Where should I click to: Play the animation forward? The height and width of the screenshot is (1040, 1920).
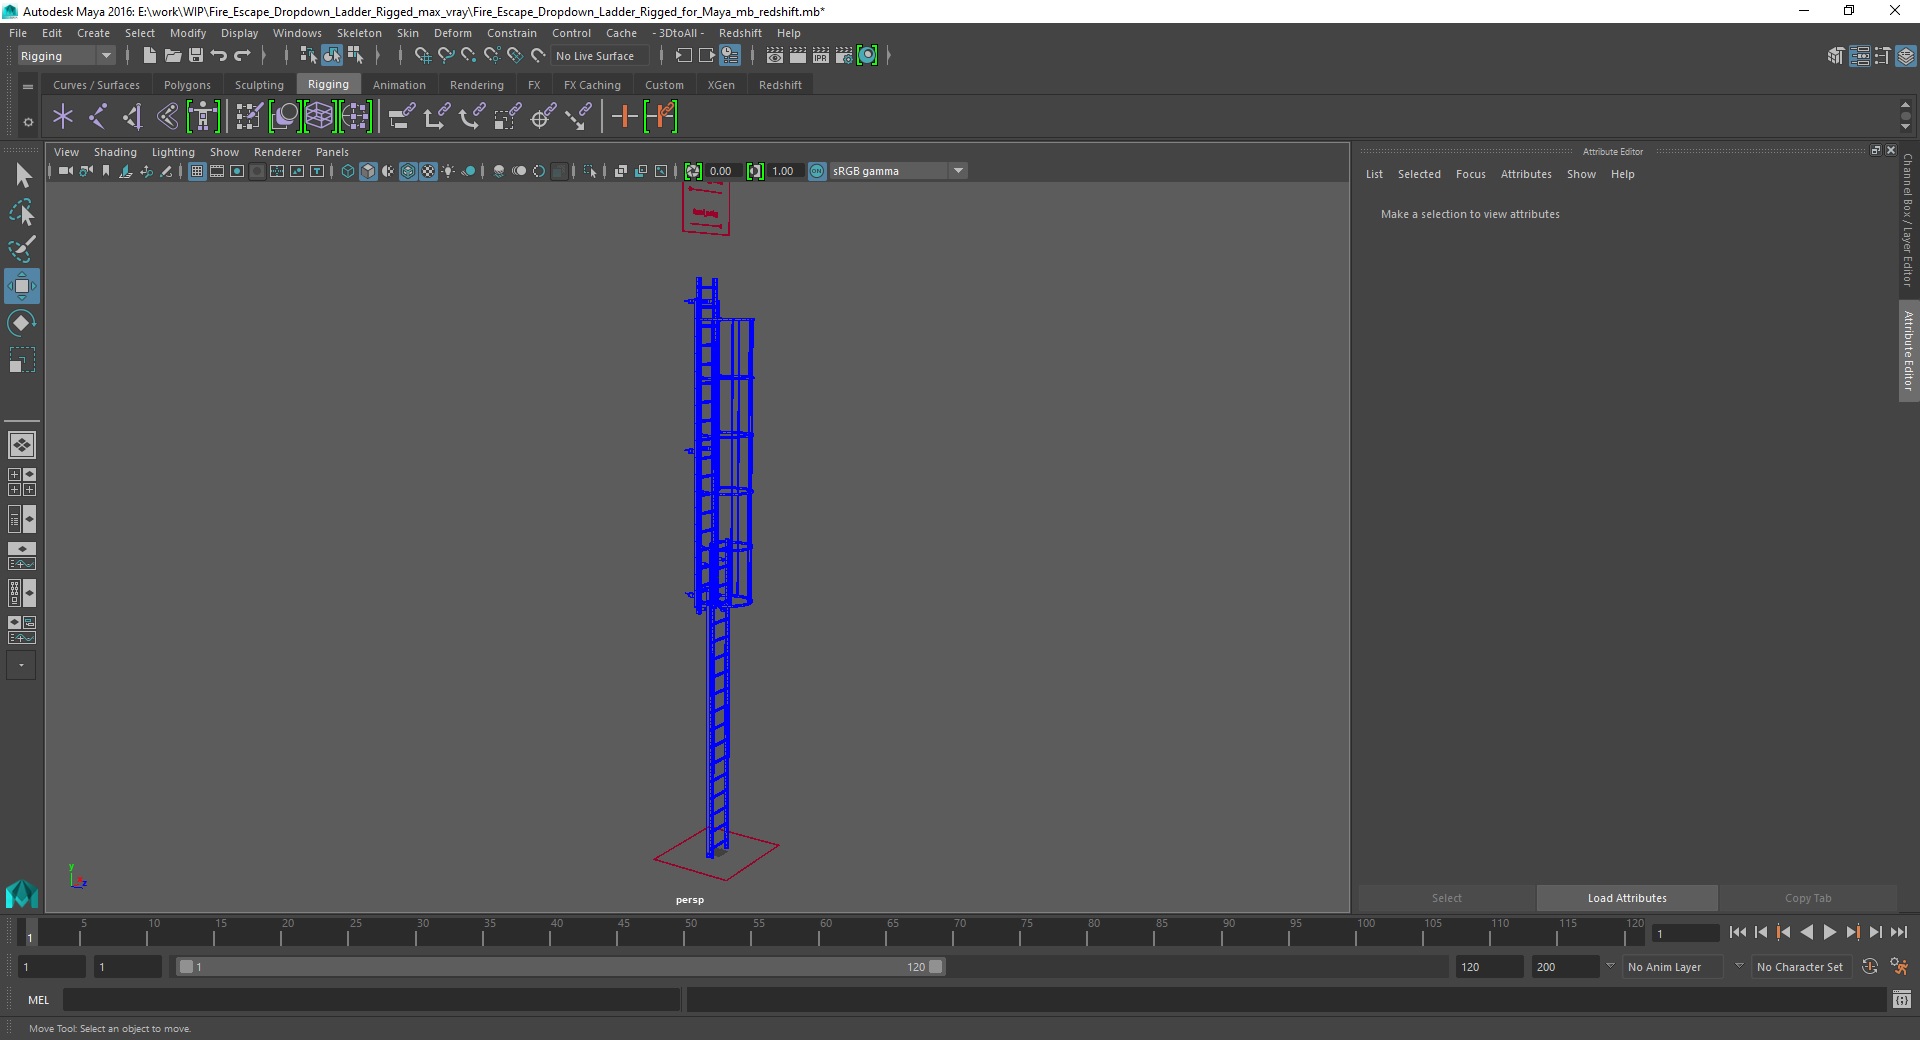[1830, 932]
